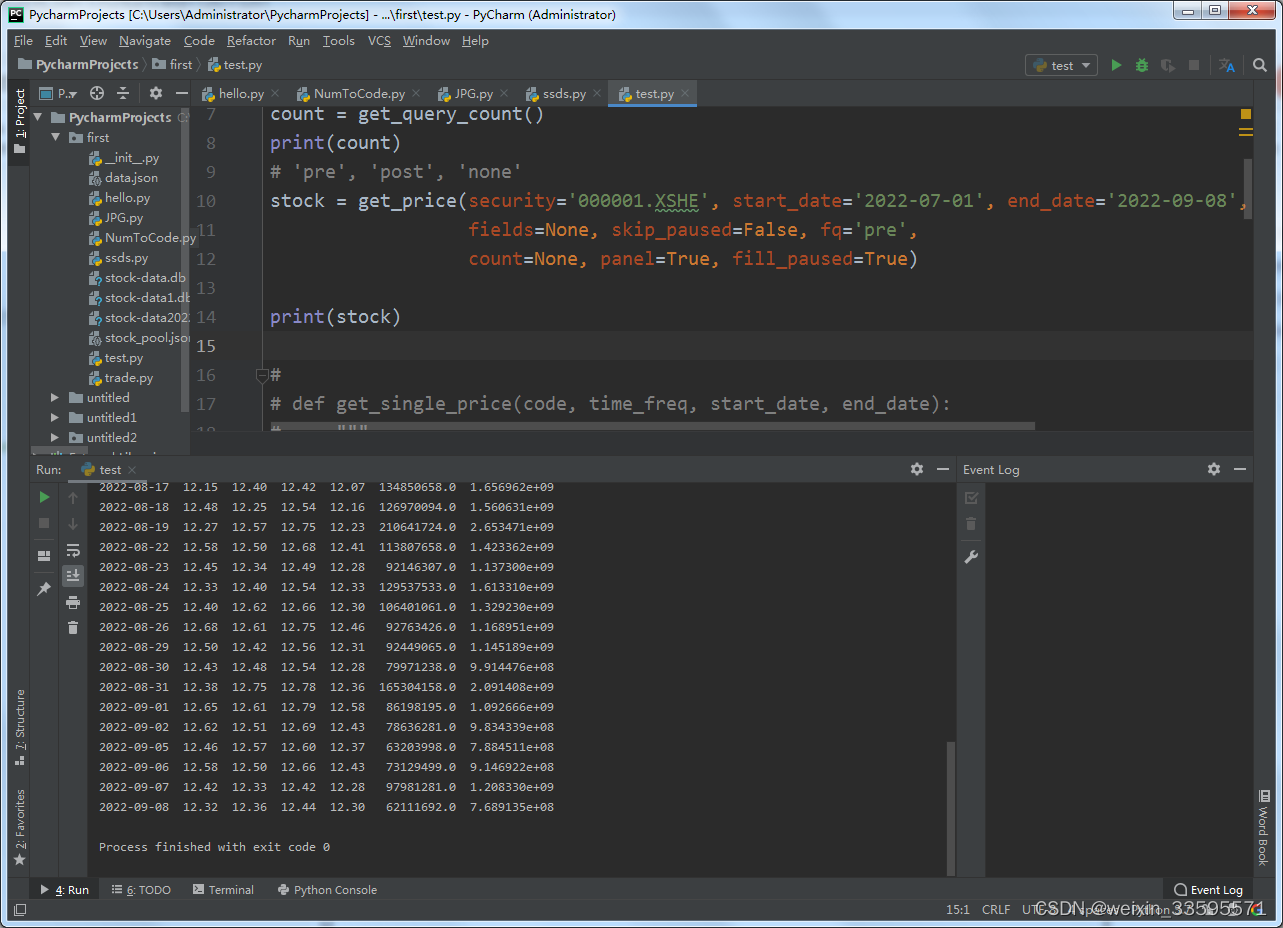Hide Run panel with minus icon
This screenshot has width=1283, height=928.
point(942,469)
